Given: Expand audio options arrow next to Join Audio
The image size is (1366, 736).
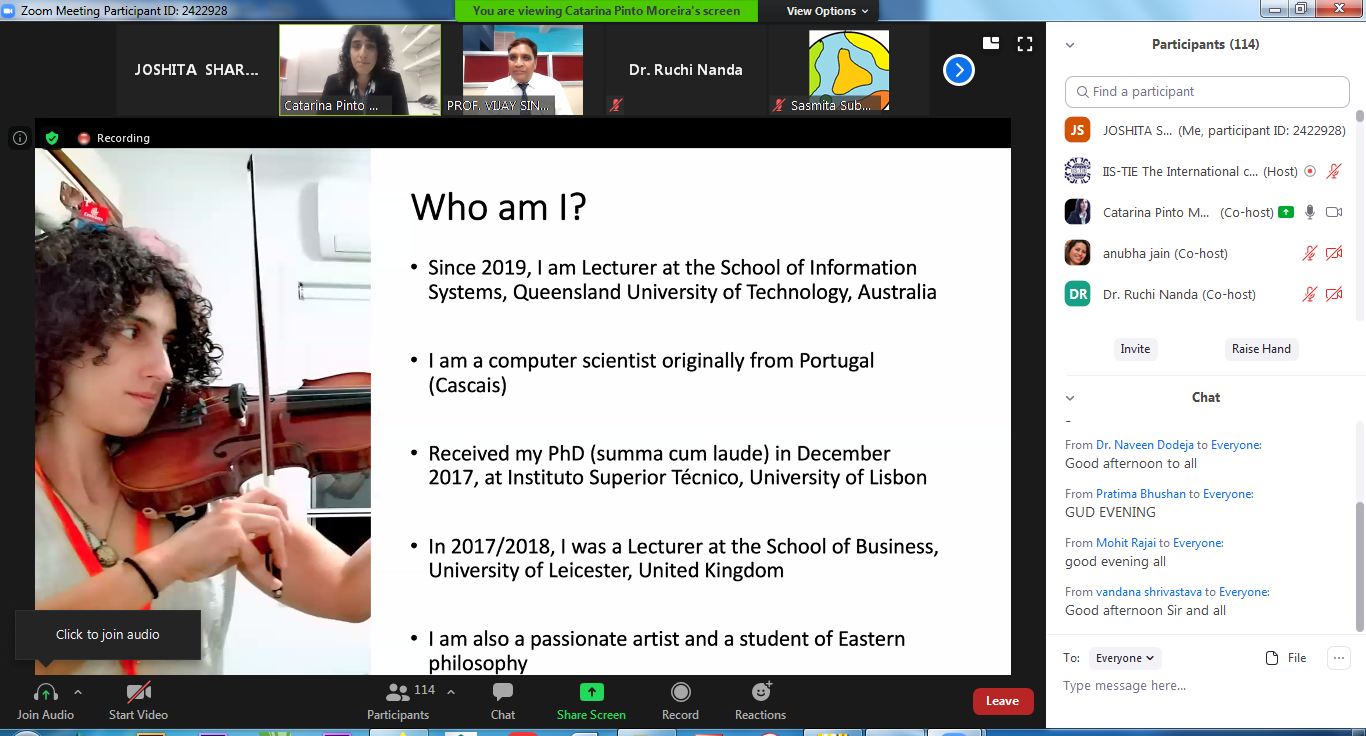Looking at the screenshot, I should coord(78,692).
